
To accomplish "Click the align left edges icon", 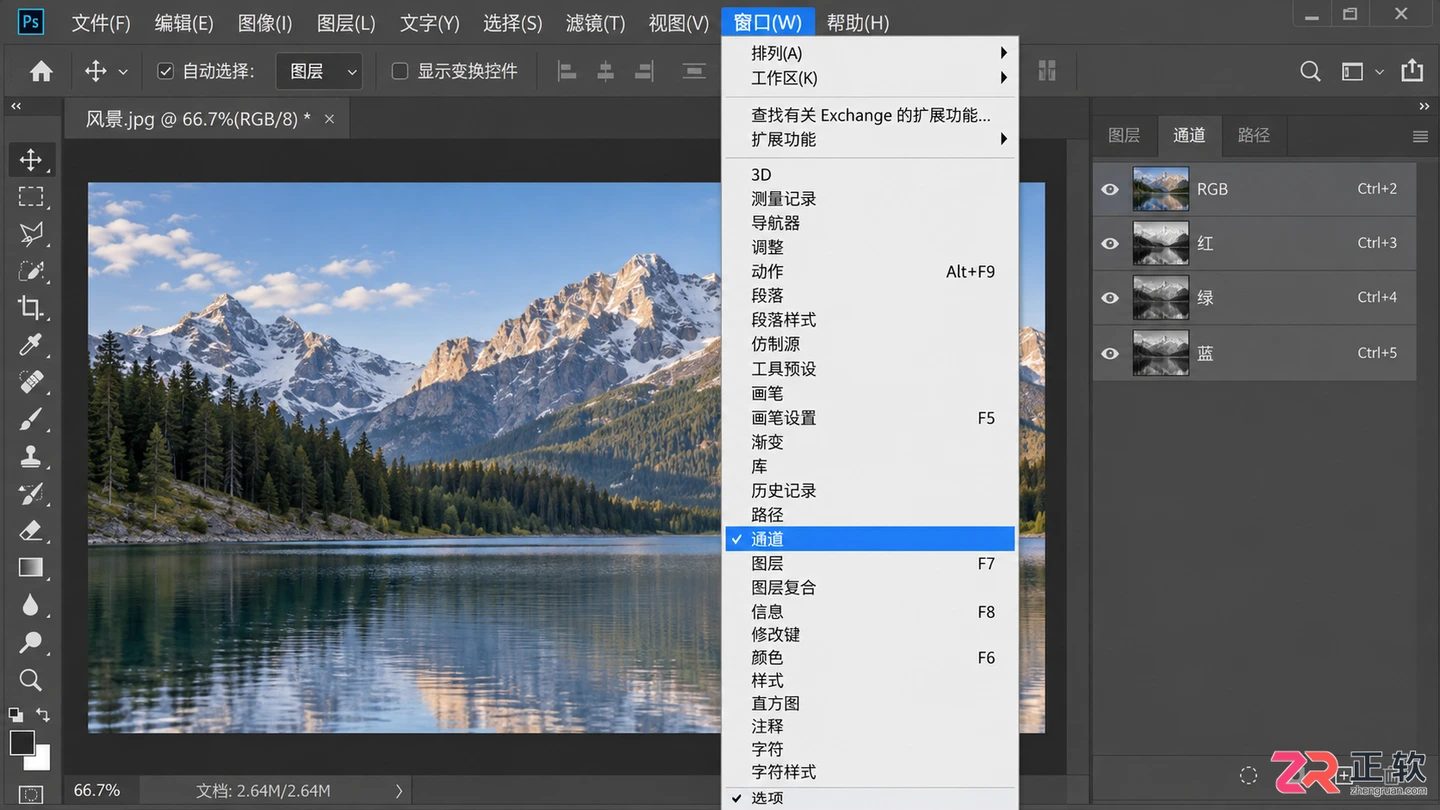I will pyautogui.click(x=567, y=71).
